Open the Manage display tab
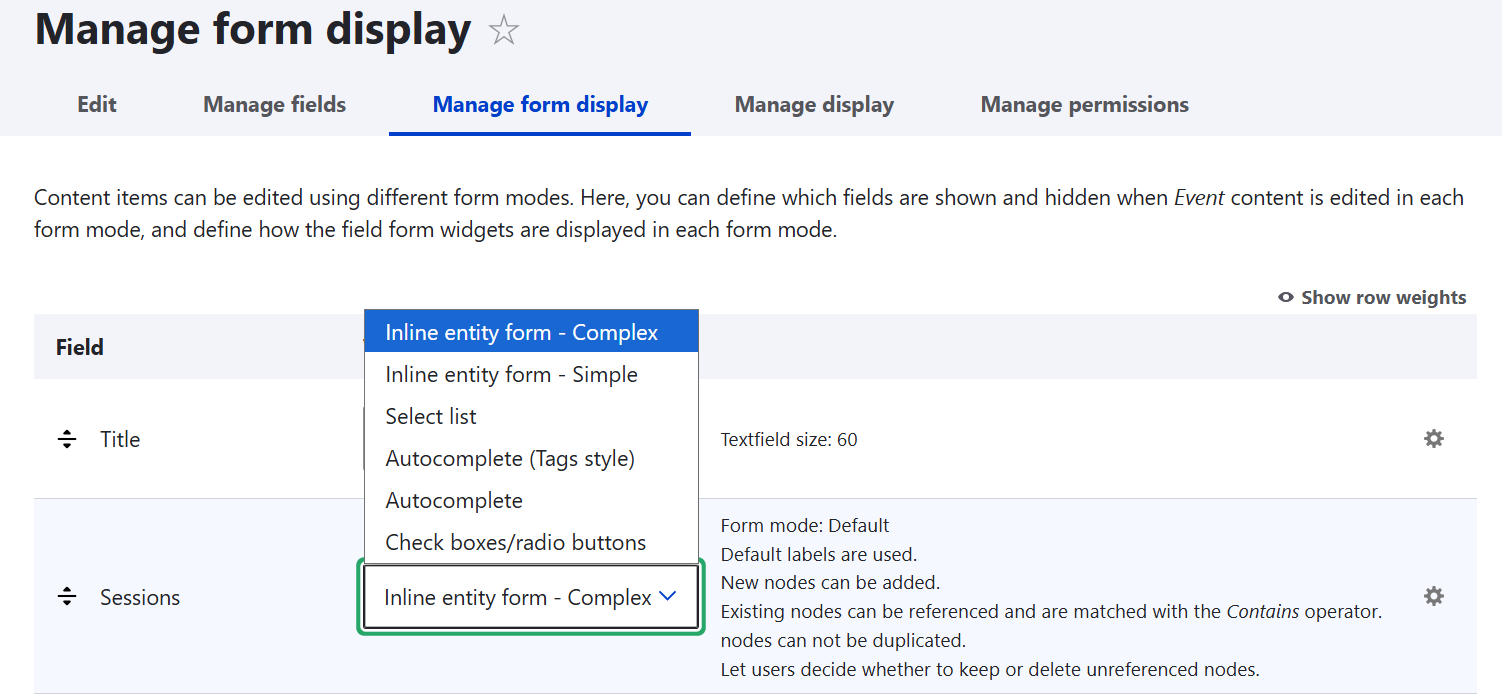The image size is (1502, 699). pos(814,104)
